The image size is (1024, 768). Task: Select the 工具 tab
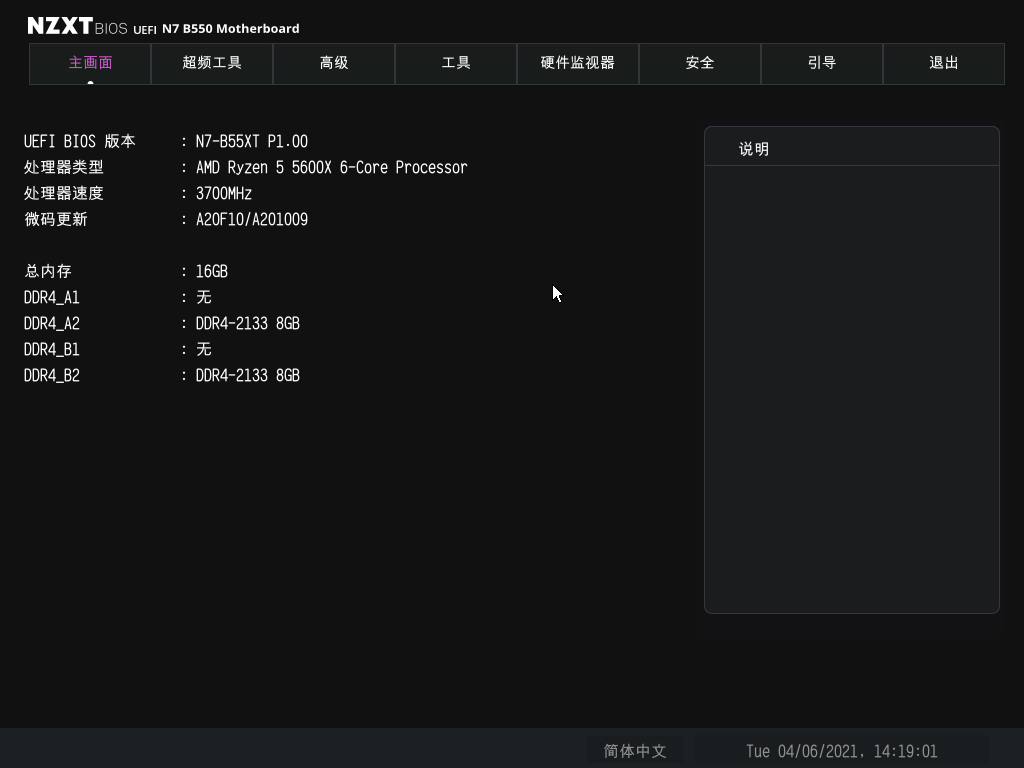[456, 63]
